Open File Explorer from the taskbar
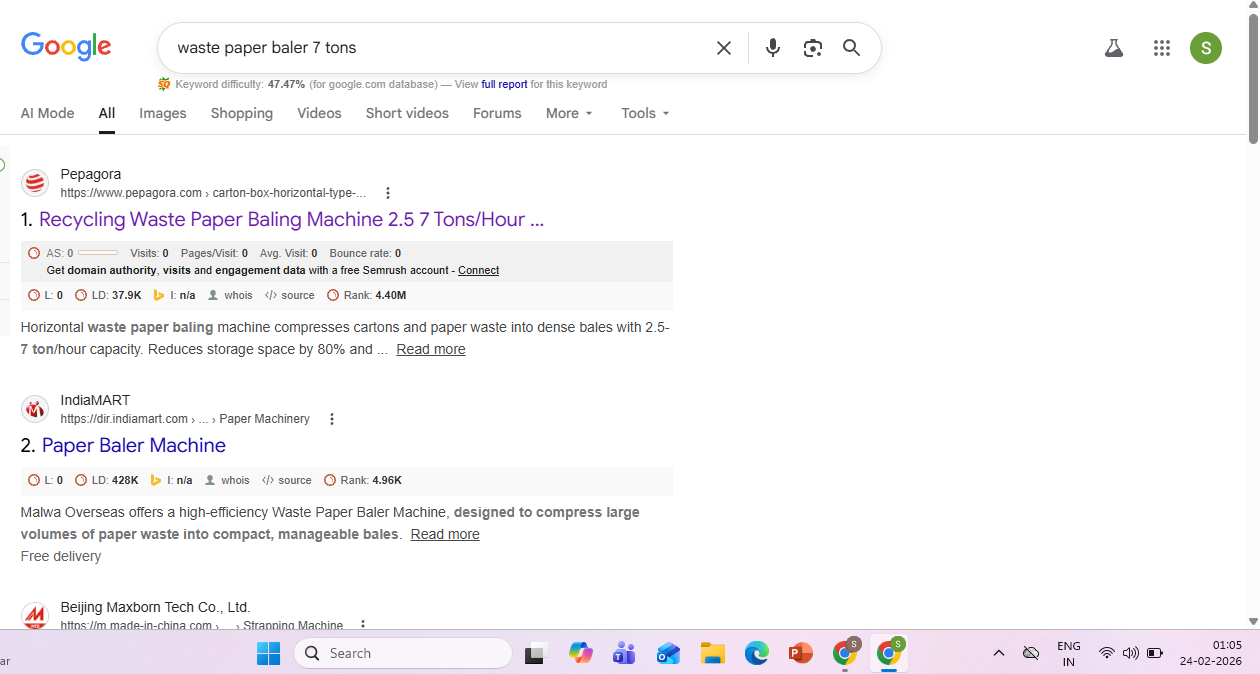1260x674 pixels. [x=712, y=653]
